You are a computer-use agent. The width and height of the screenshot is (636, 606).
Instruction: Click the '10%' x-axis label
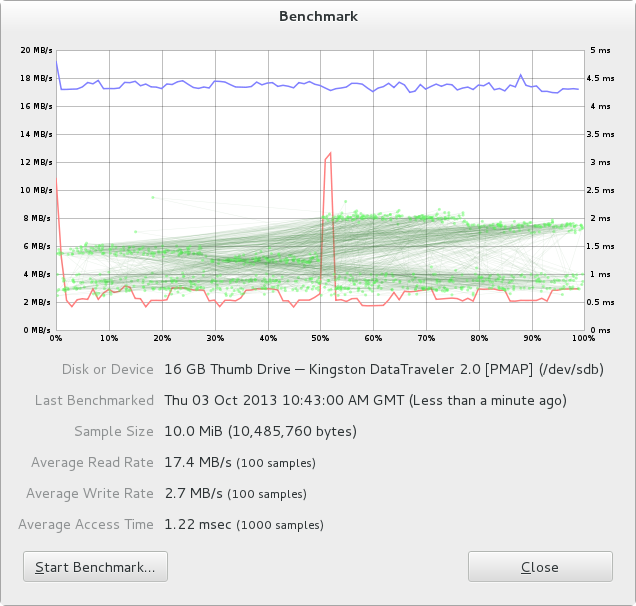(109, 338)
